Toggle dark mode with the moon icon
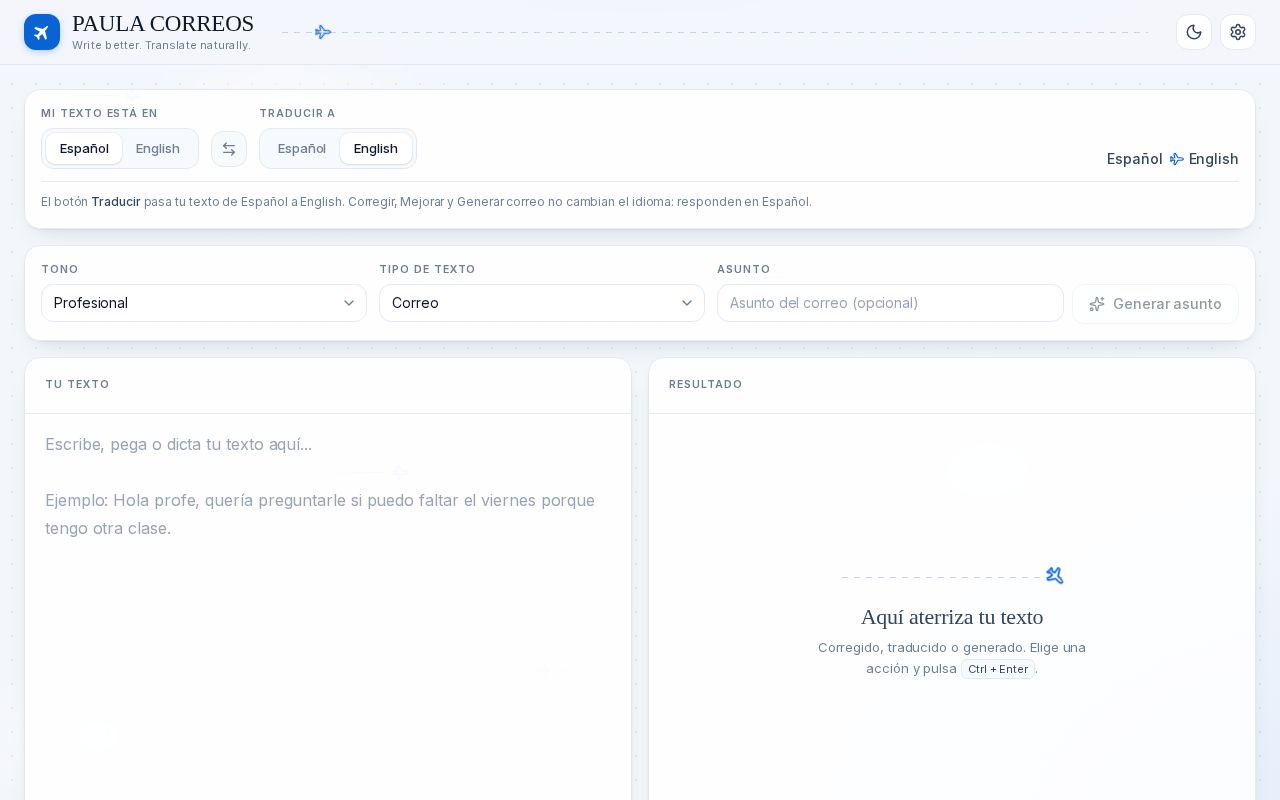1280x800 pixels. (1194, 32)
